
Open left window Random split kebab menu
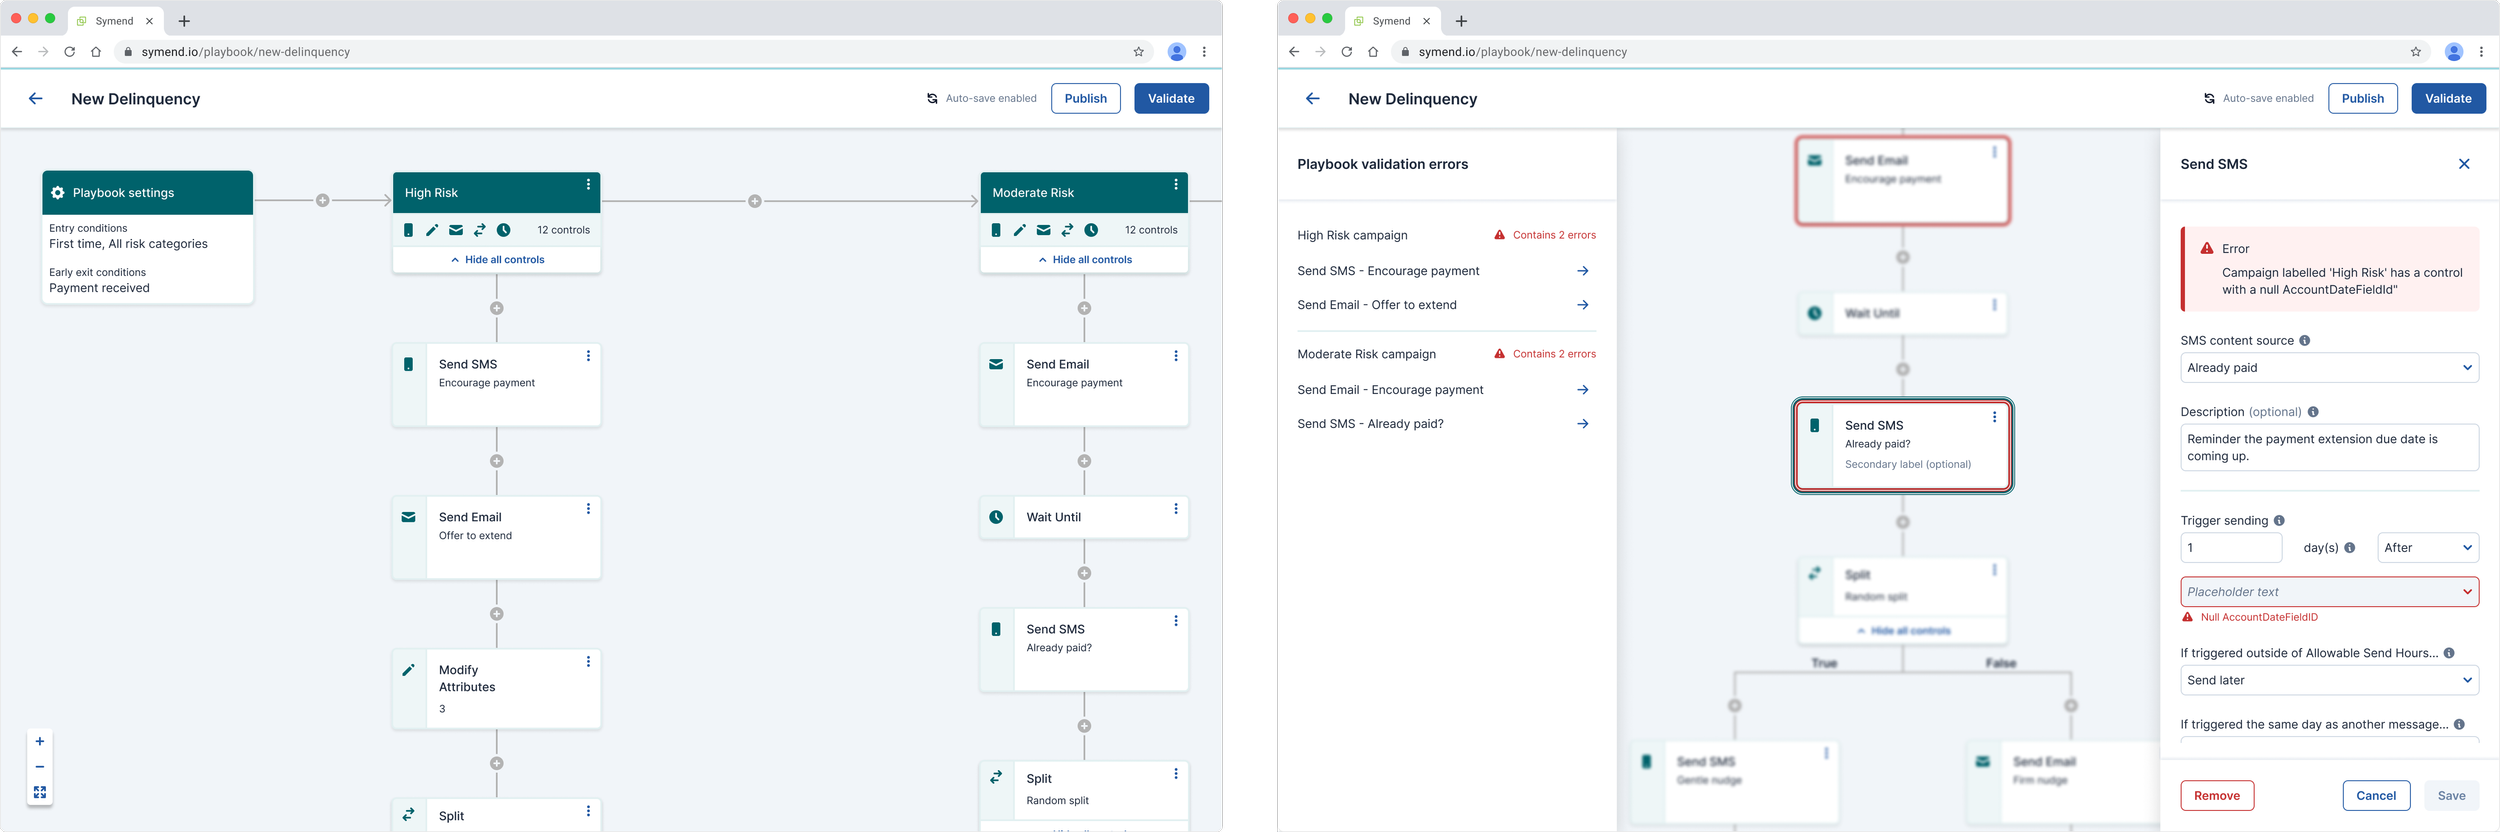click(1176, 774)
